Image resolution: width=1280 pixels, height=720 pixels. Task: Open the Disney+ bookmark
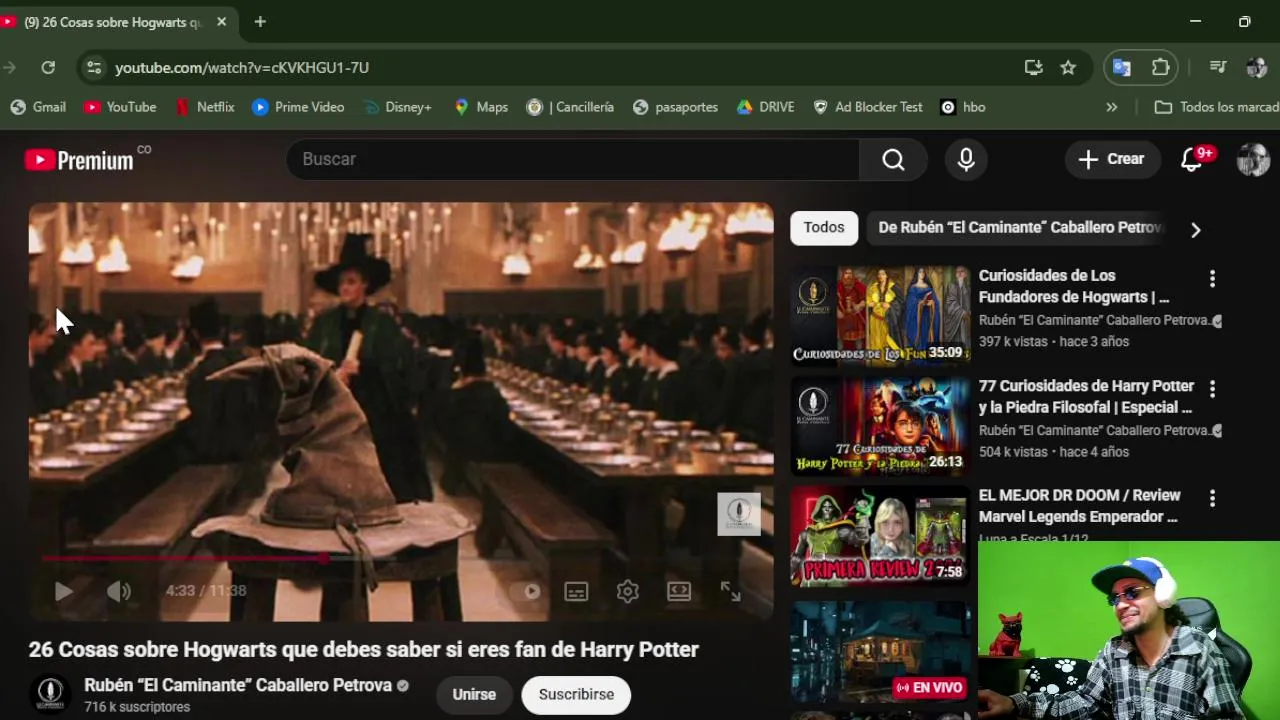(397, 107)
